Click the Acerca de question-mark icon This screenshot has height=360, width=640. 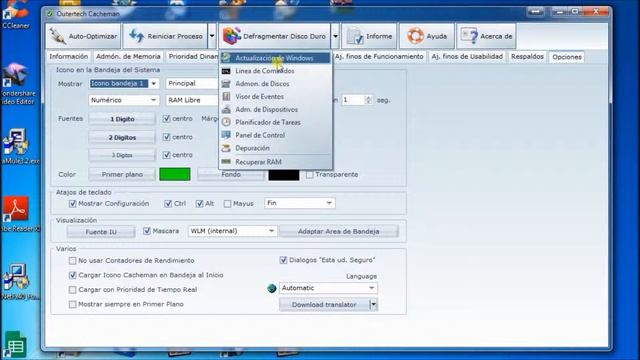tap(469, 36)
